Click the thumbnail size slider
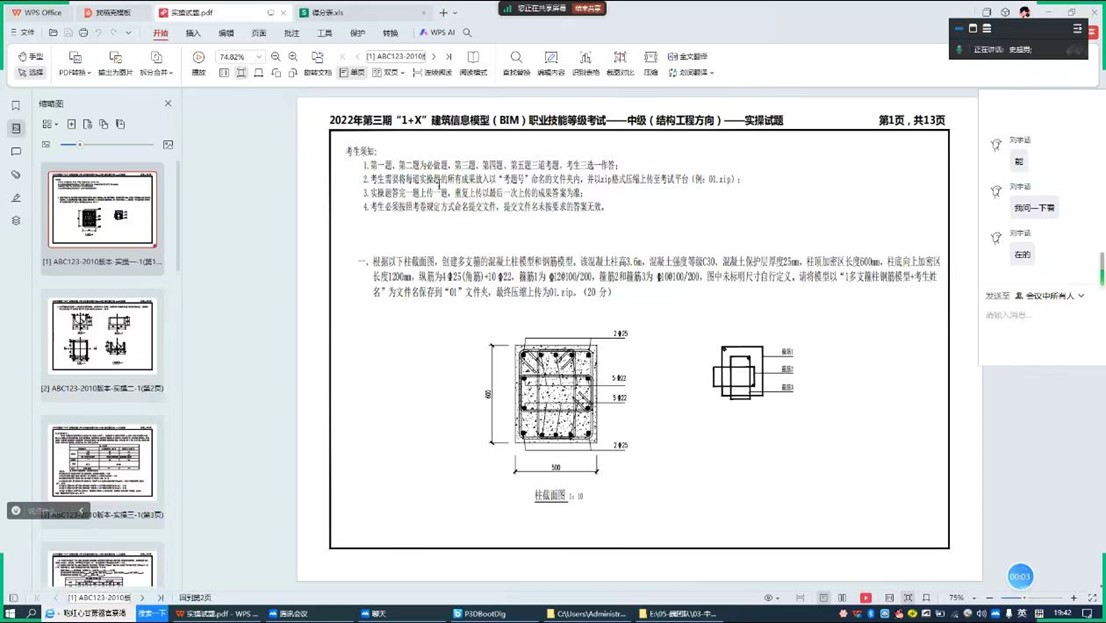 pos(80,145)
